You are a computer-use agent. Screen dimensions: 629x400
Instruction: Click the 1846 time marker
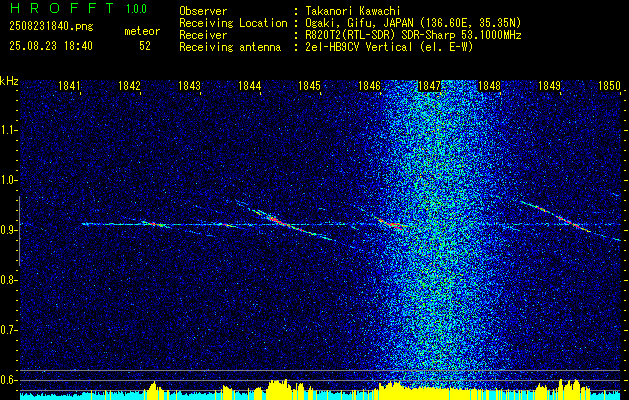point(369,86)
